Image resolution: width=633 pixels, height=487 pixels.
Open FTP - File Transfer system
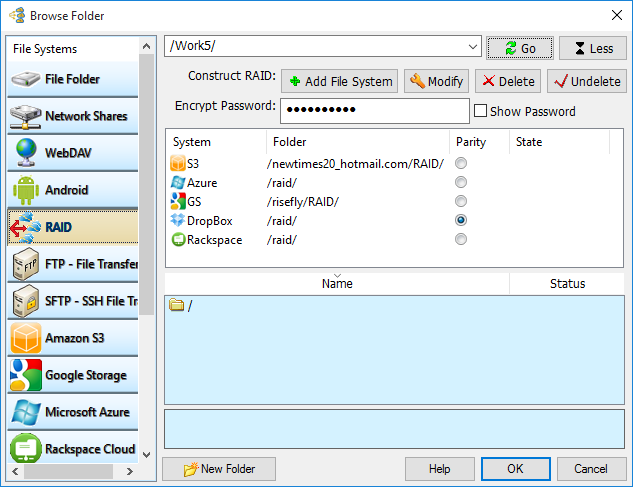click(x=73, y=264)
